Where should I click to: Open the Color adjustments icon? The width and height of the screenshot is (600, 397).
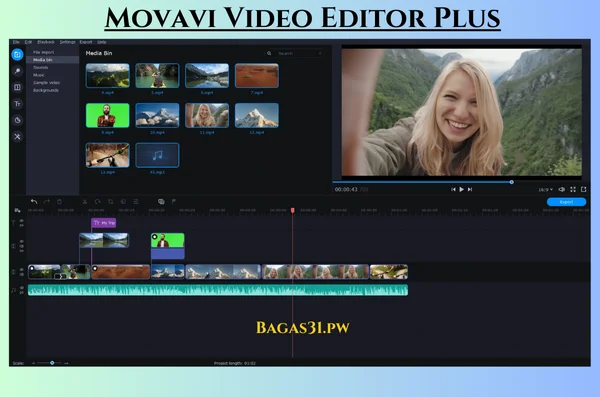[123, 201]
